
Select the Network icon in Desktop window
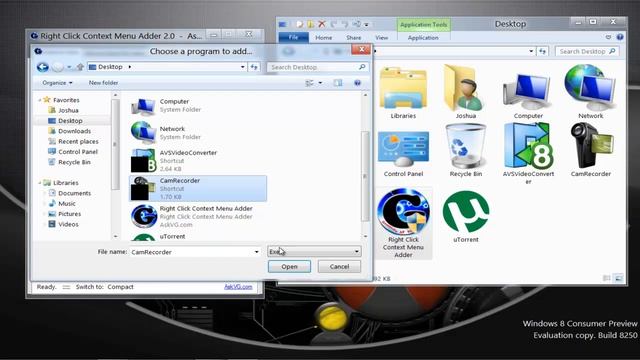pos(590,88)
